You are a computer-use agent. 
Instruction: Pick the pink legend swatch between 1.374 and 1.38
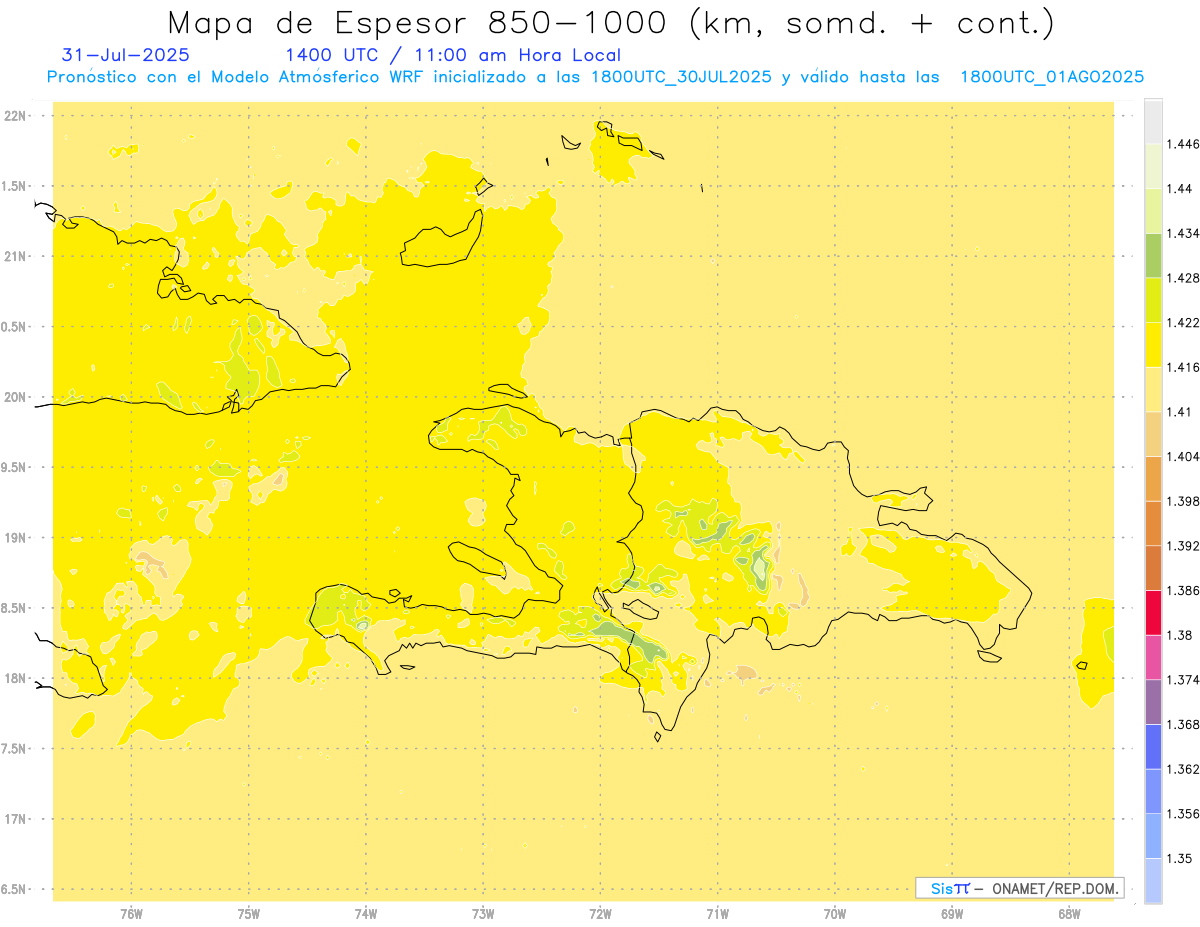1153,657
